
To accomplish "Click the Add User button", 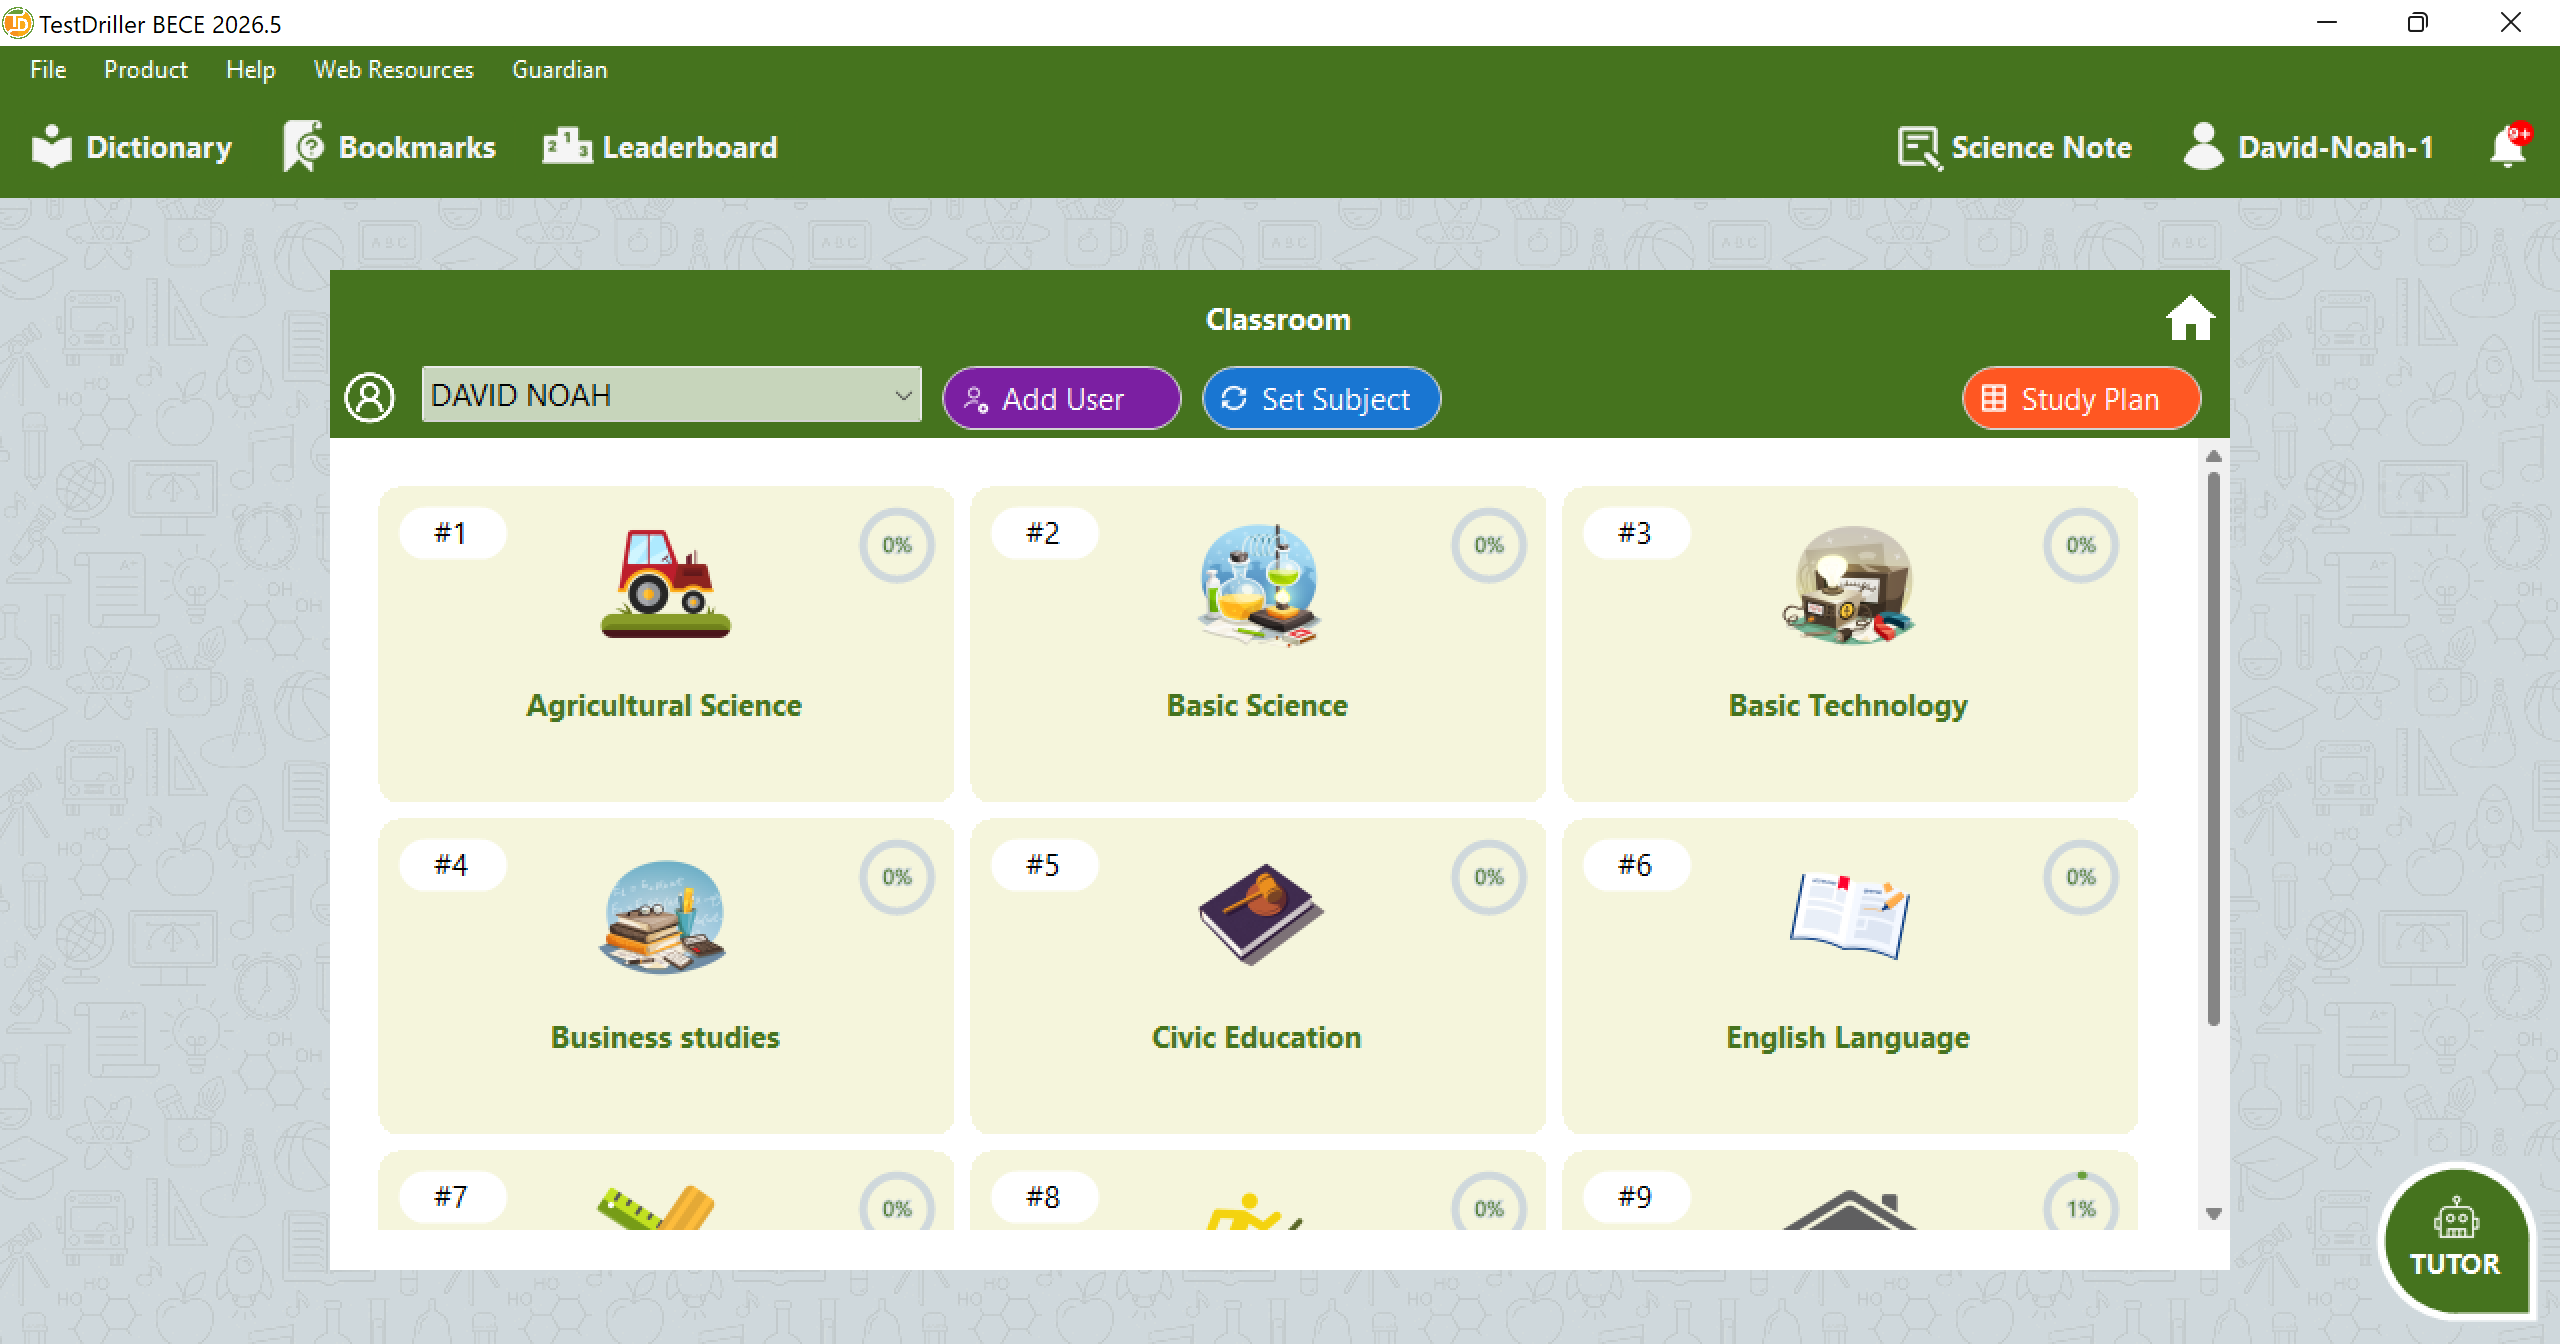I will 1061,398.
